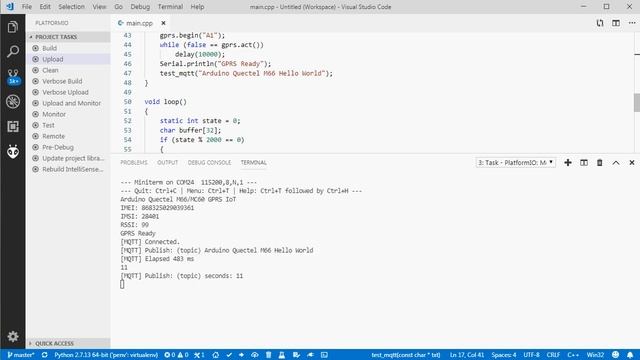
Task: Open the Explorer view in activity bar
Action: coord(13,27)
